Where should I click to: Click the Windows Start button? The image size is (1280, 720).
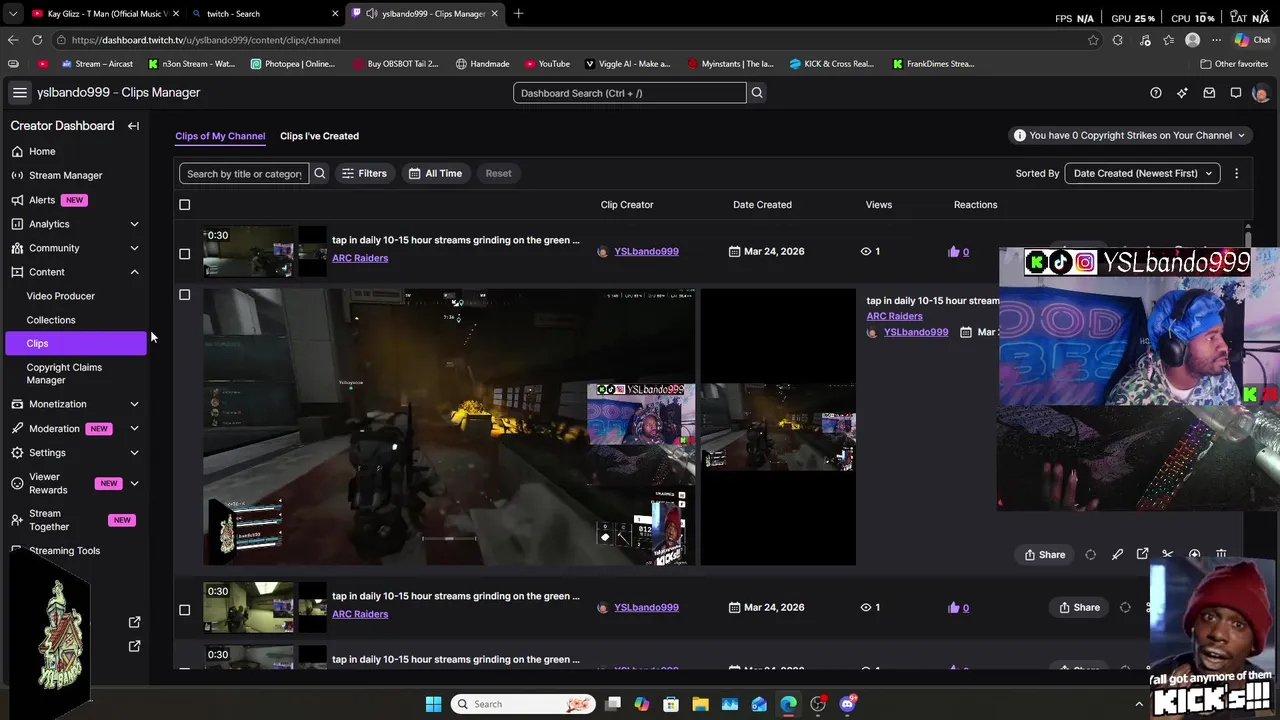point(433,704)
